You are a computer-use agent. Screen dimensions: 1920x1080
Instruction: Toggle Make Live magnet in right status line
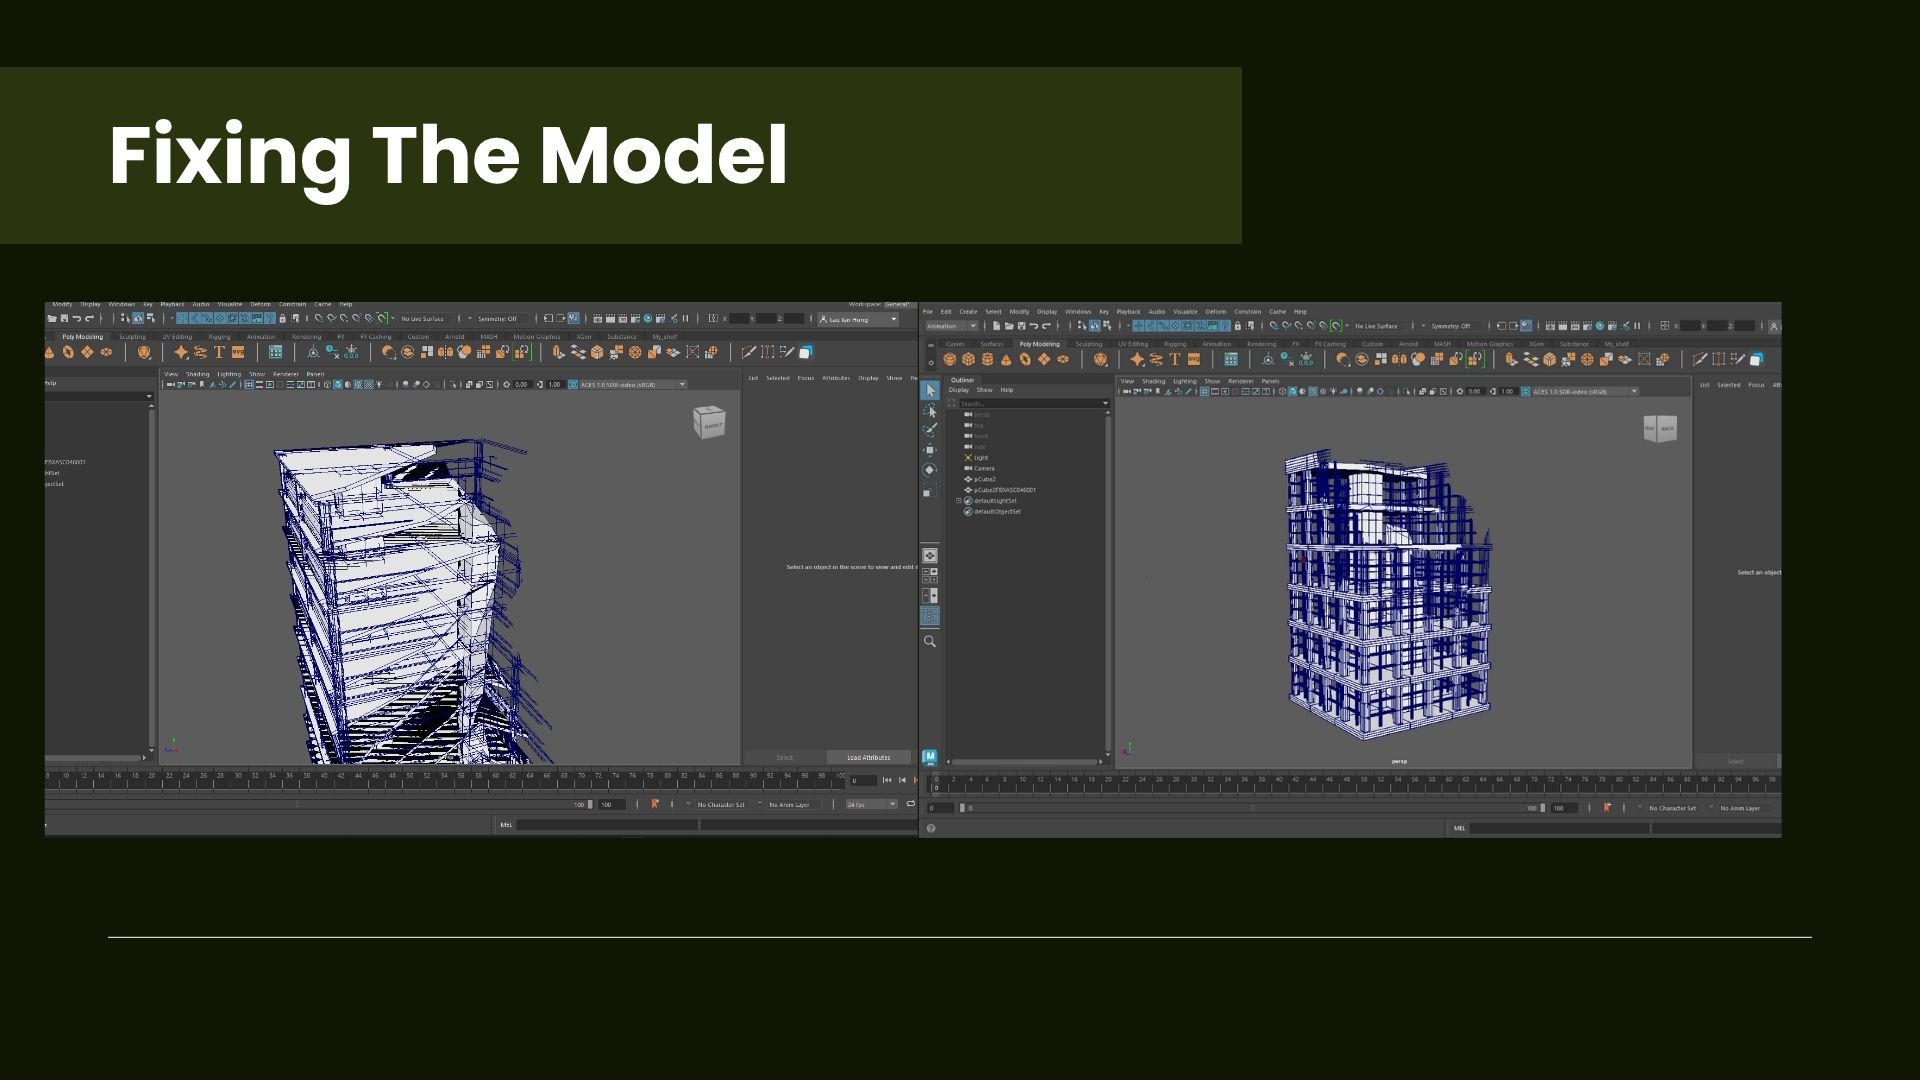(1335, 326)
